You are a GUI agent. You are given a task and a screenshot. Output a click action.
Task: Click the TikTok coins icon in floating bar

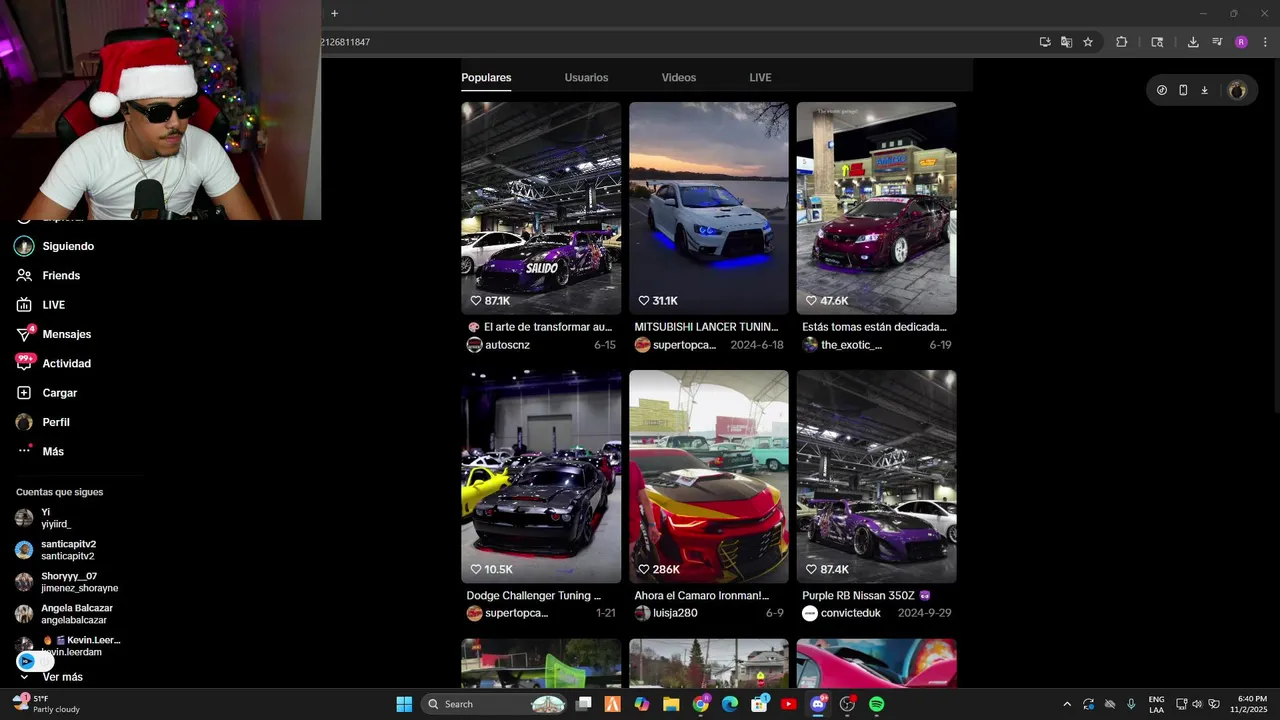1162,90
